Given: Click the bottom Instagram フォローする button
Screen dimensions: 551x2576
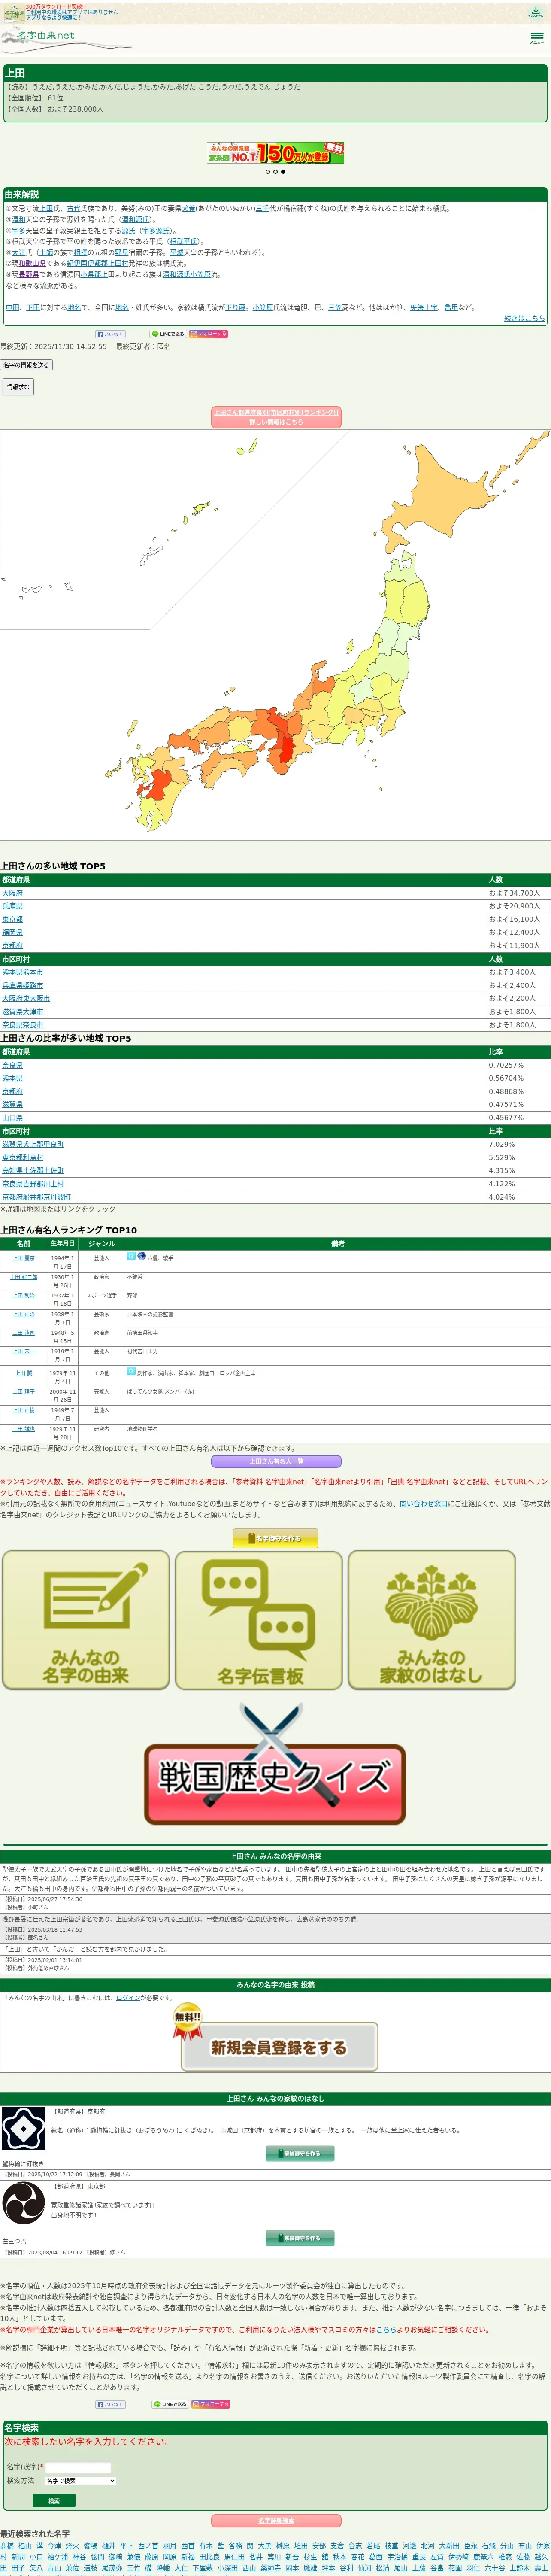Looking at the screenshot, I should click(x=210, y=2404).
